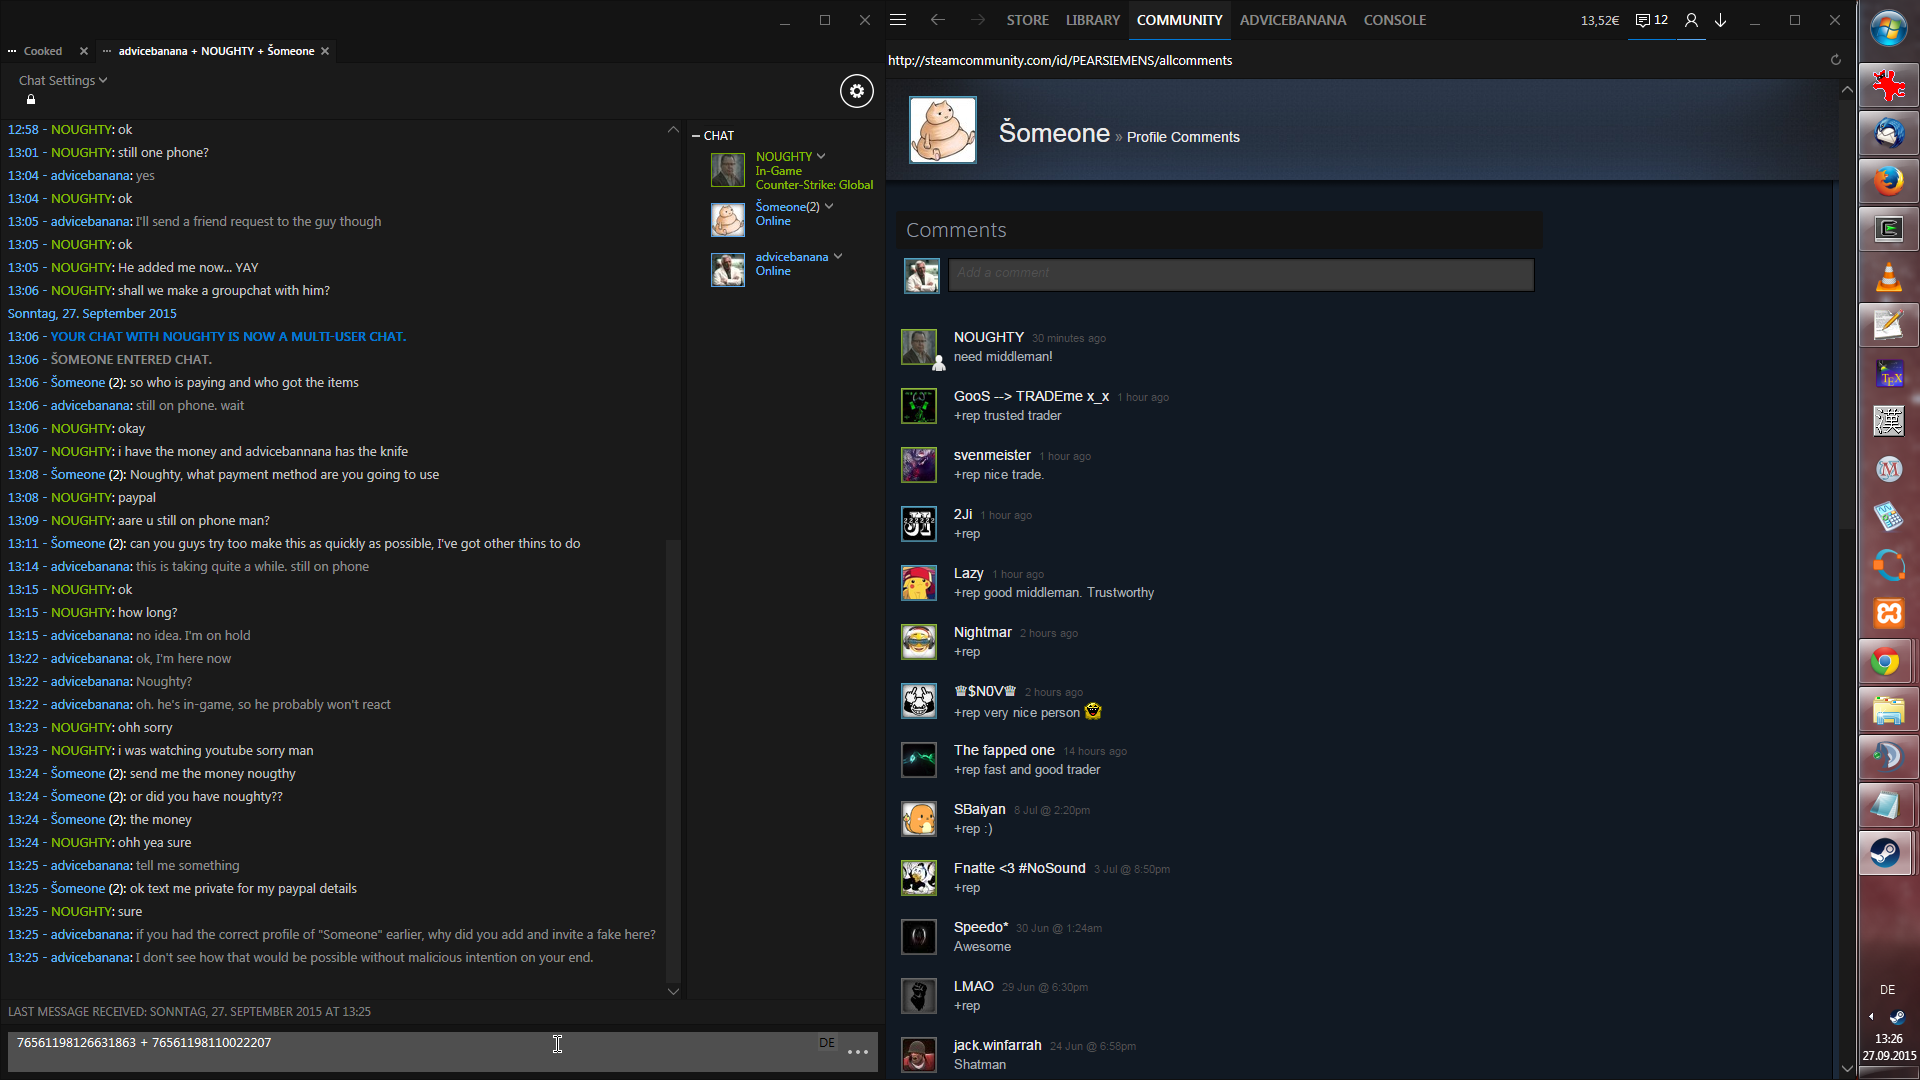The image size is (1920, 1080).
Task: Close the advicebanana + NOUGHTY chat tab
Action: point(325,51)
